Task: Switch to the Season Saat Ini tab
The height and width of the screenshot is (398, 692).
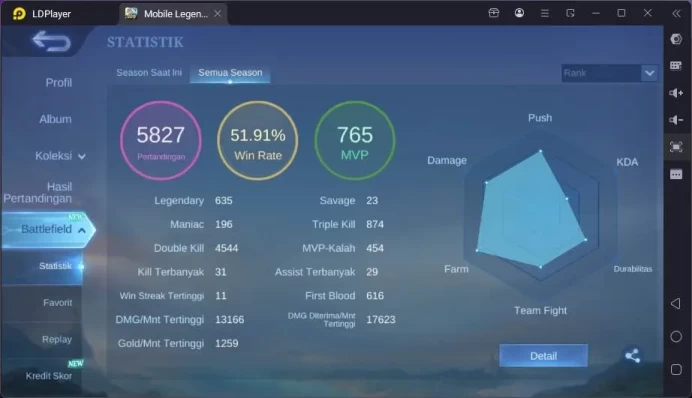Action: (149, 72)
